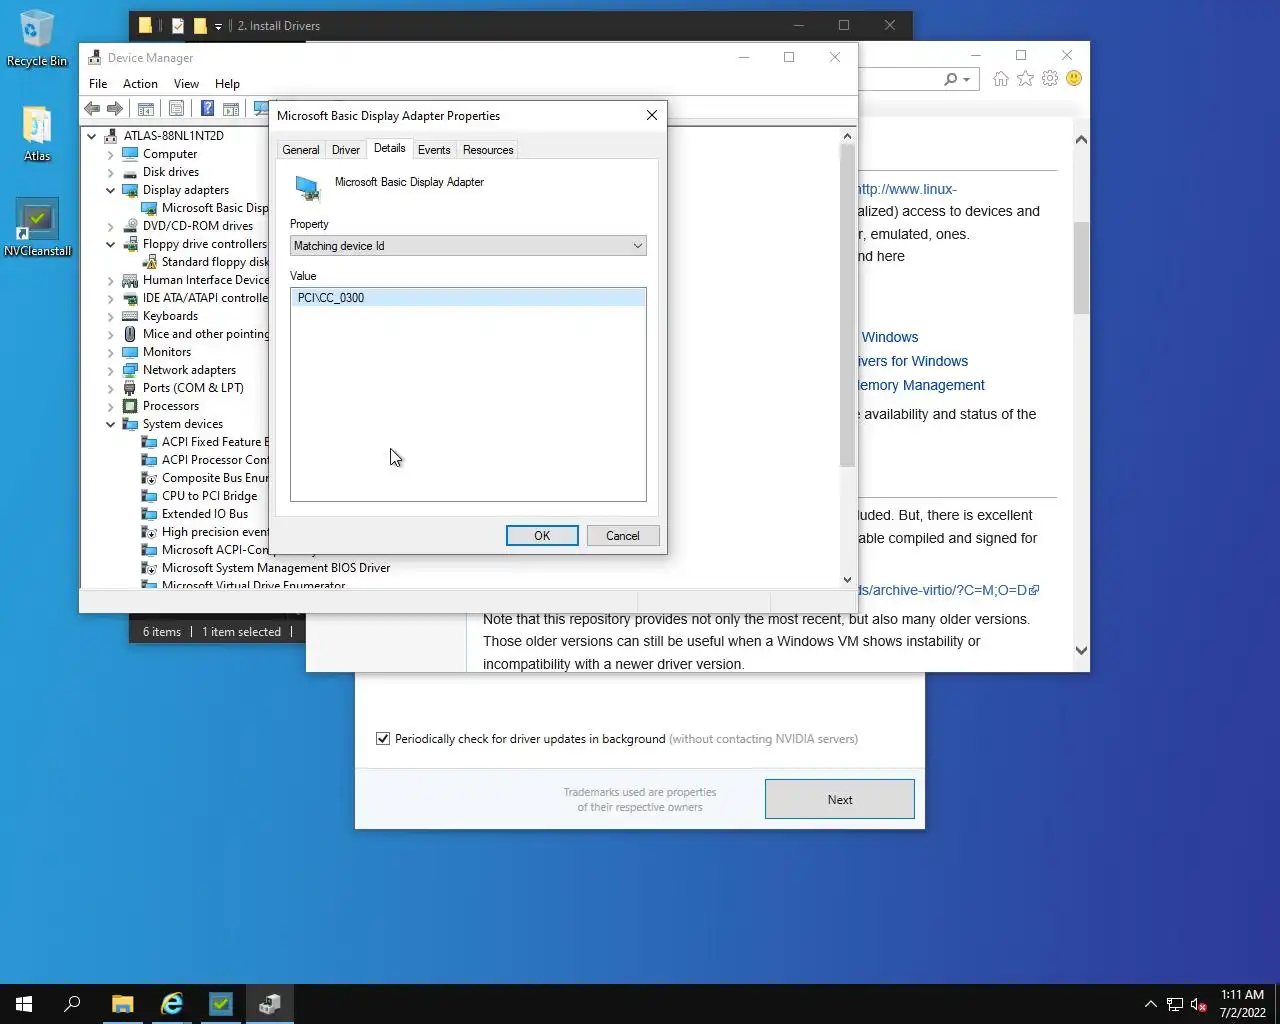Expand the Disk drives node
This screenshot has height=1024, width=1280.
pyautogui.click(x=111, y=172)
